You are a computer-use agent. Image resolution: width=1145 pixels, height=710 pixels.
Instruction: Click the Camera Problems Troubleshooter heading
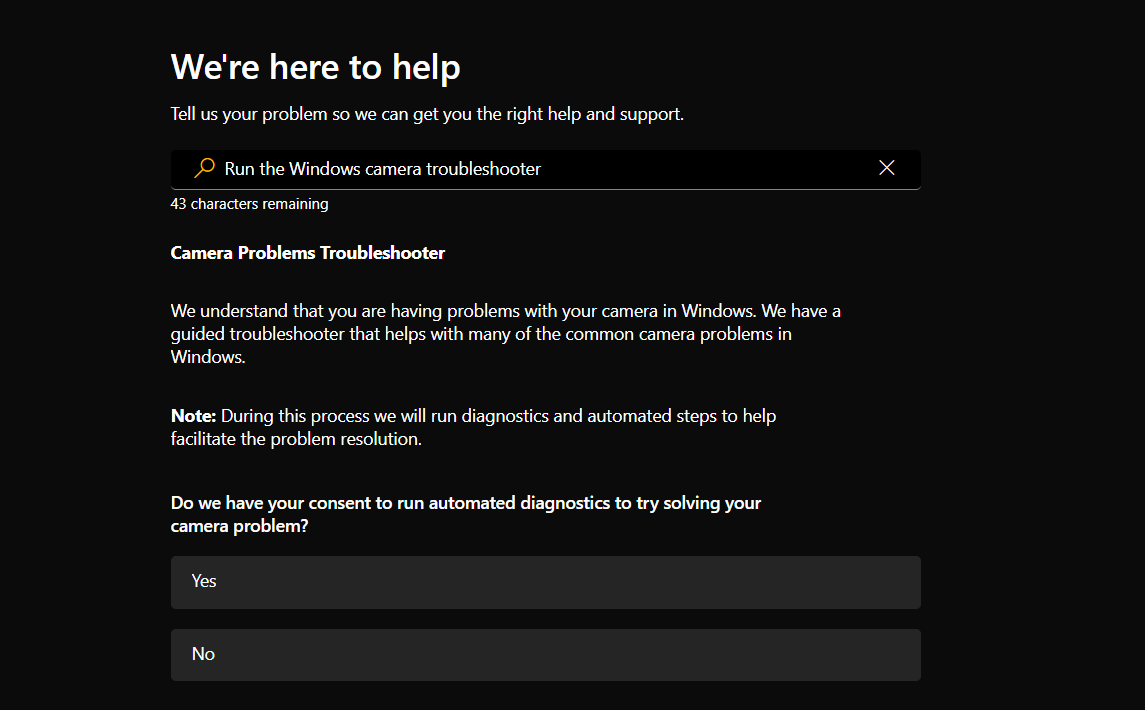(x=307, y=252)
